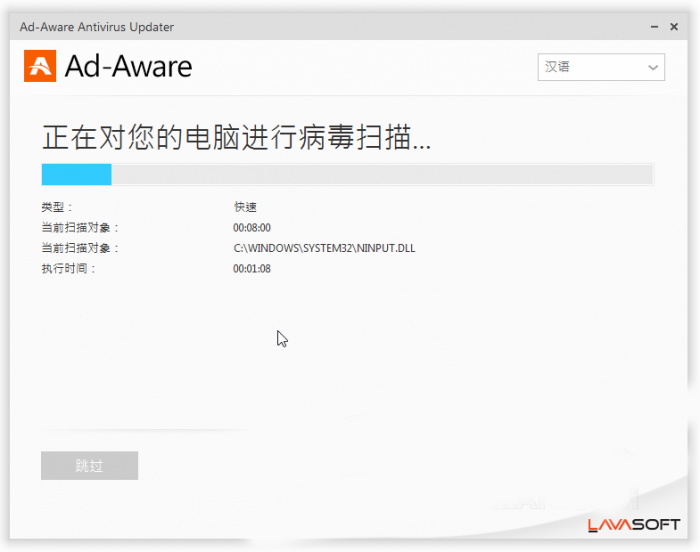Screen dimensions: 700x552
Task: Close the Ad-Aware Antivirus Updater window
Action: [x=674, y=27]
